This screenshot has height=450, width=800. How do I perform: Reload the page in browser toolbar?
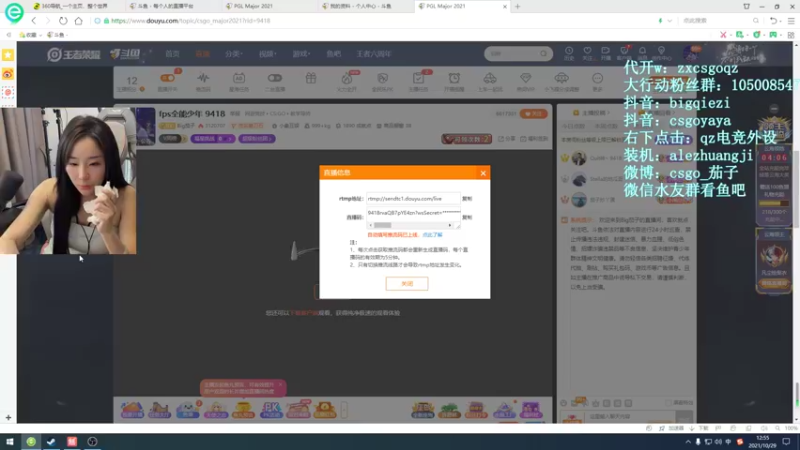click(63, 21)
